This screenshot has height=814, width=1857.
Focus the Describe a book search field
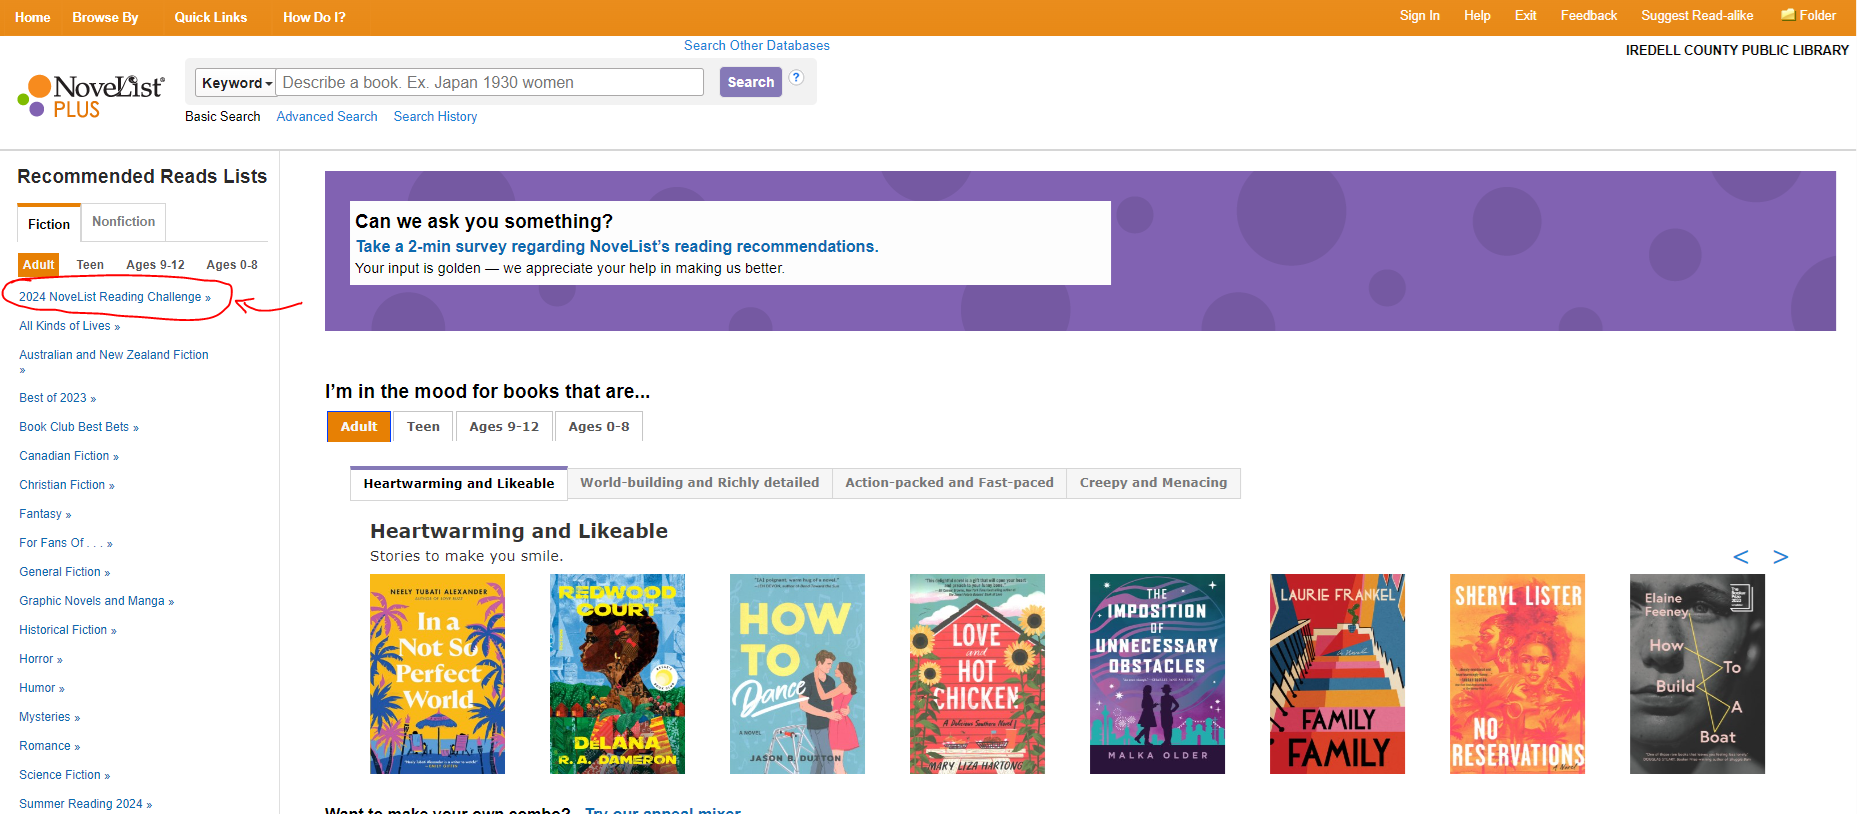click(490, 83)
